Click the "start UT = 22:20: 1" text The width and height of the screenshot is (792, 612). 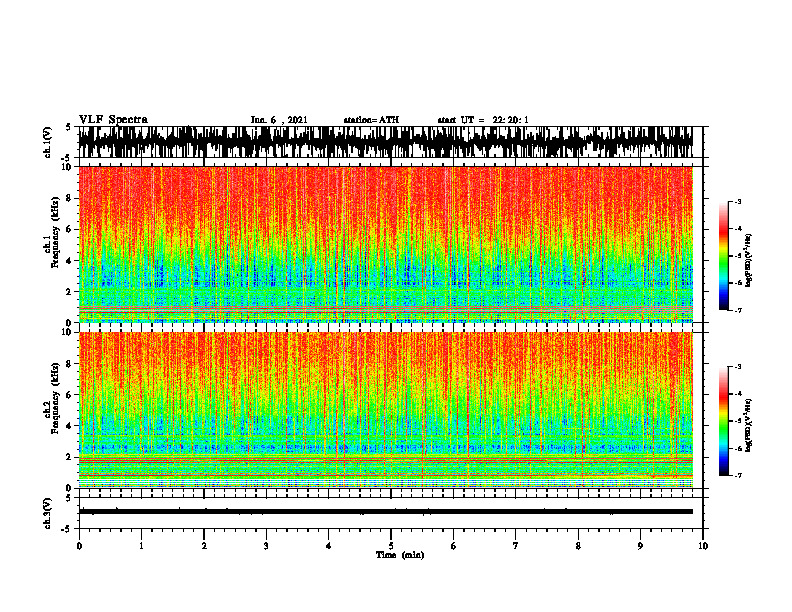483,120
